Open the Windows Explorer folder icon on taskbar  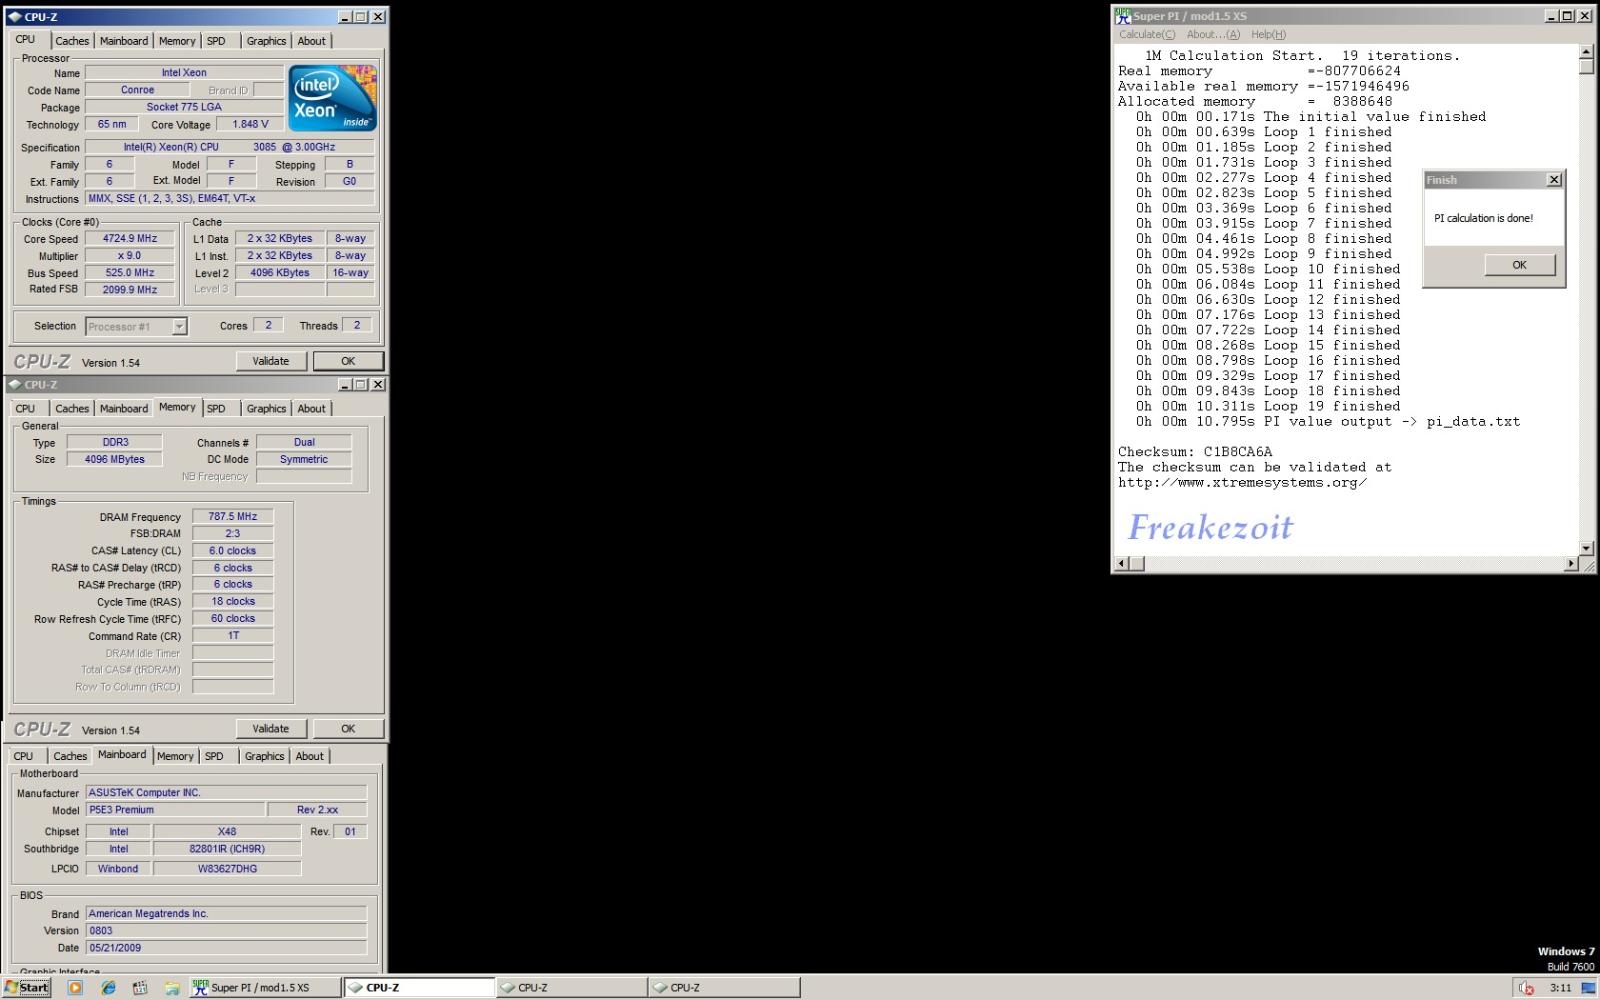[172, 987]
